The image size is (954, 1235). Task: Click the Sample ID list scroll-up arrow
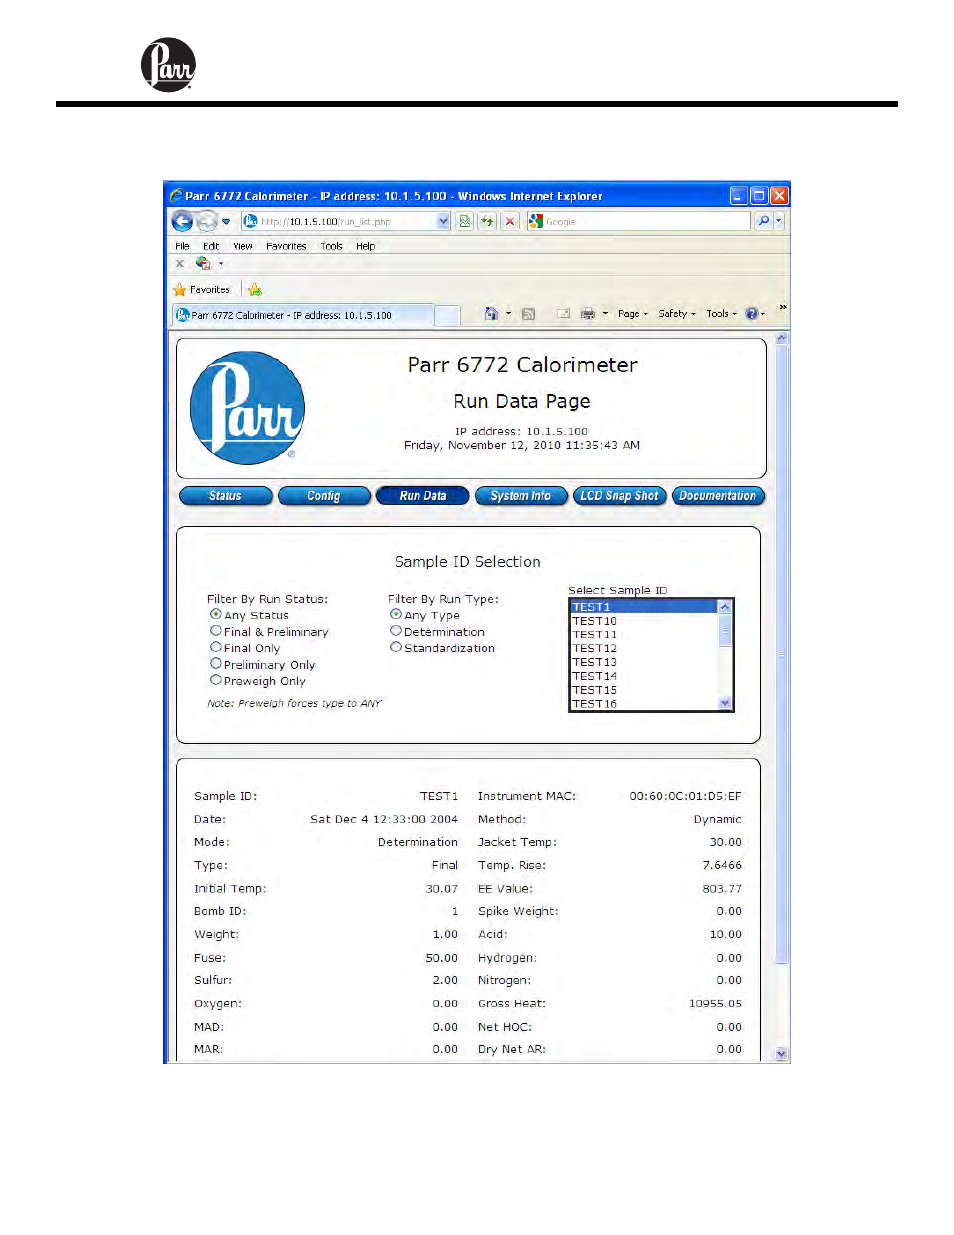(725, 607)
